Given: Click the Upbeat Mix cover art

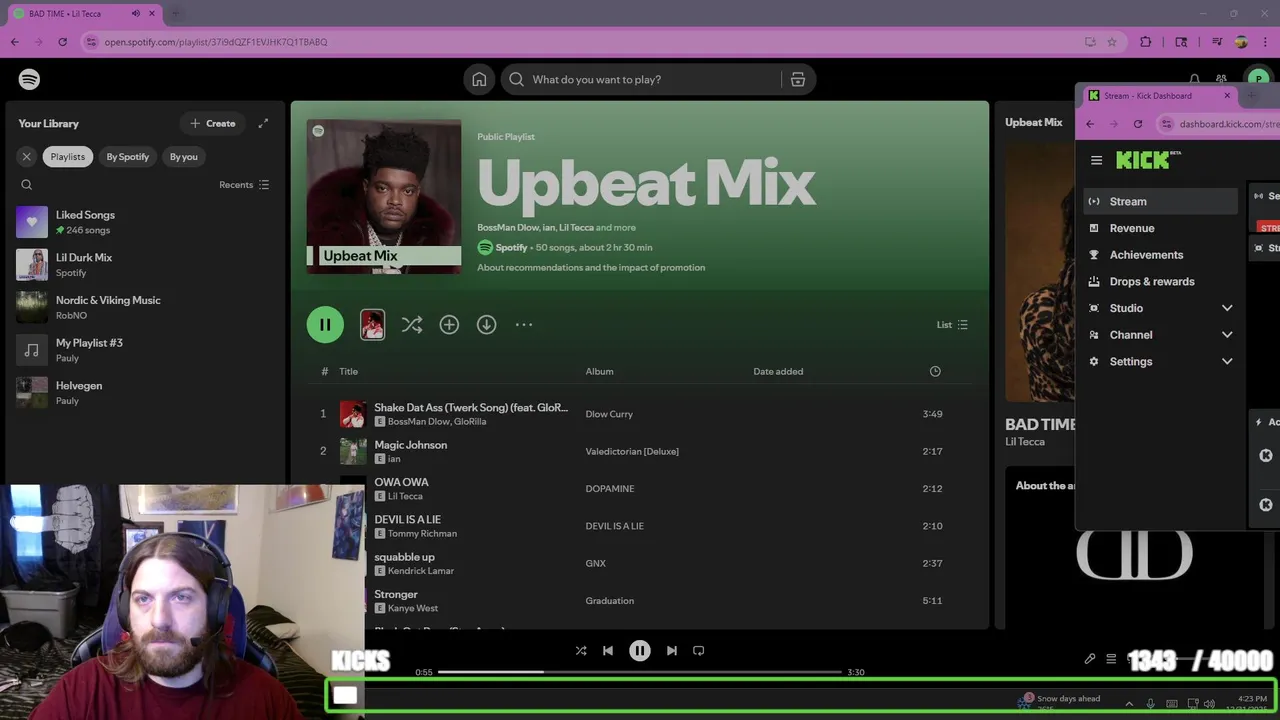Looking at the screenshot, I should pyautogui.click(x=384, y=197).
